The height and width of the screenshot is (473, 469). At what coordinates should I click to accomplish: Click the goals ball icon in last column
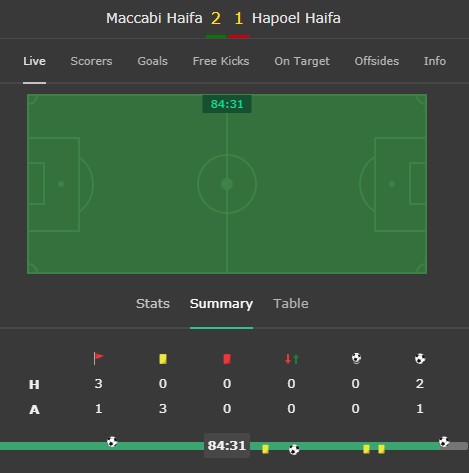coord(420,359)
